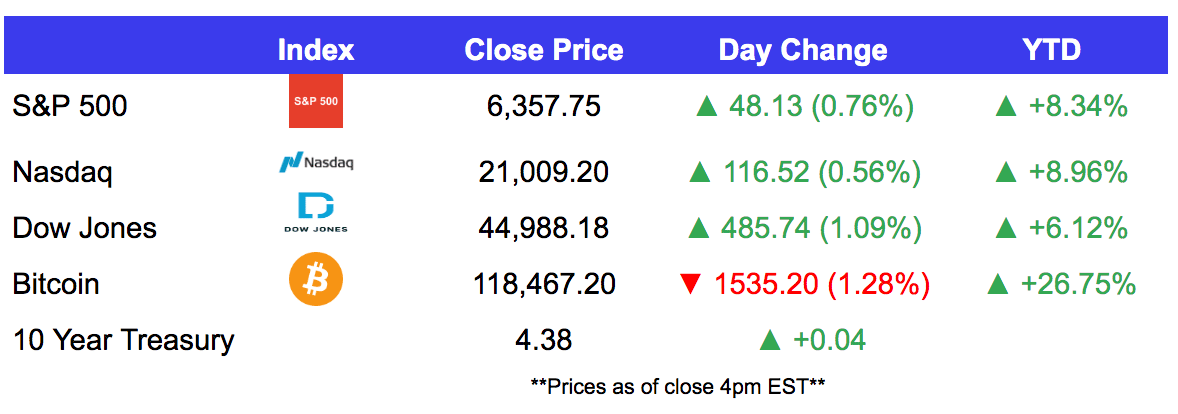The image size is (1178, 414).
Task: Select the Index column header
Action: (x=316, y=50)
